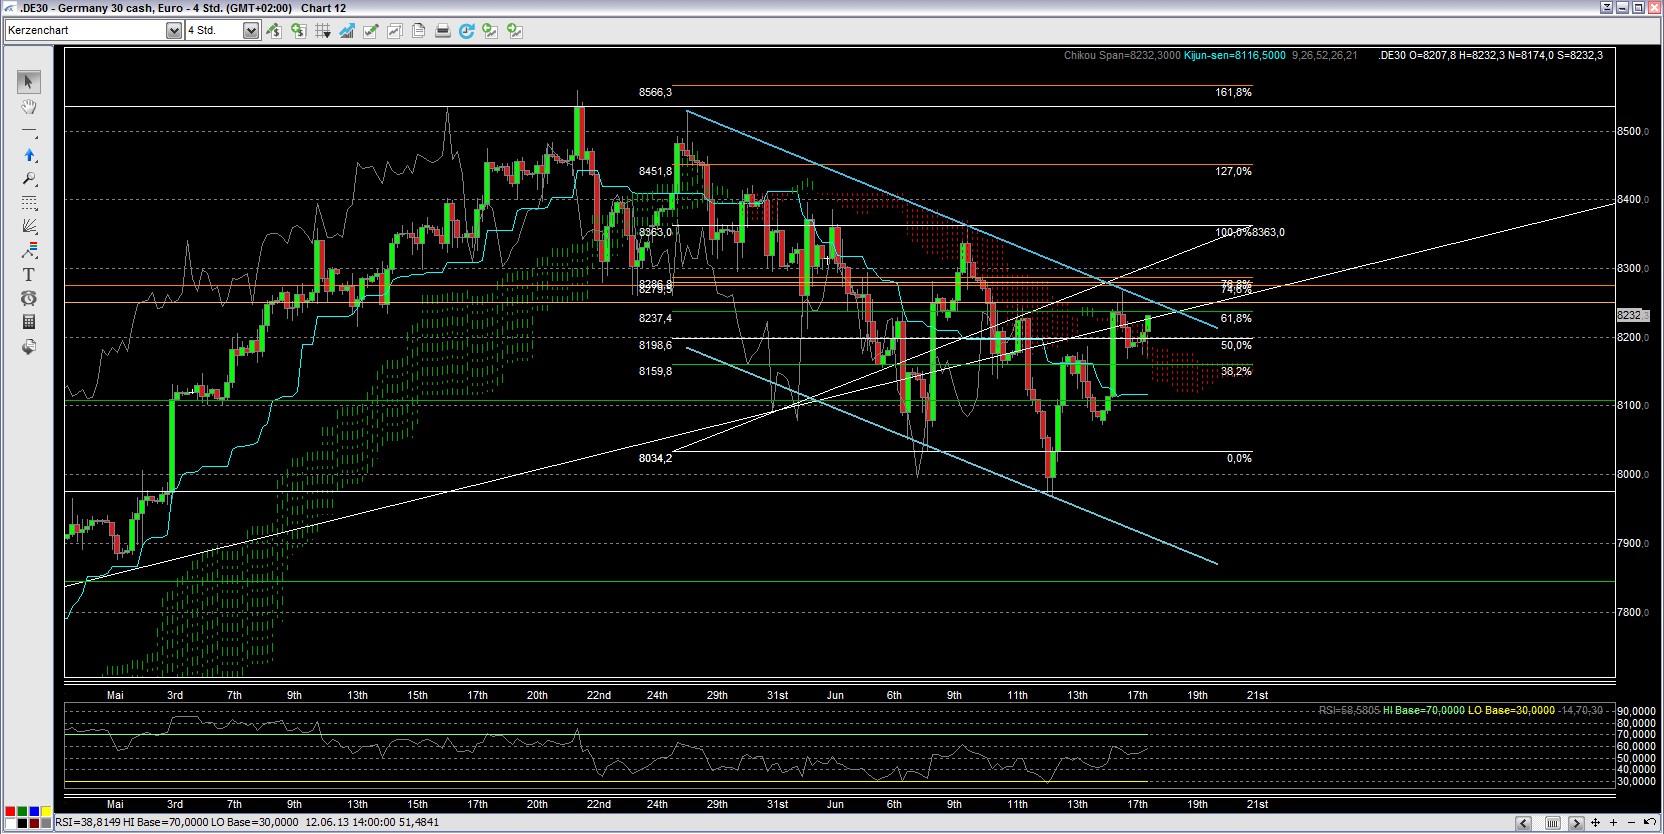The image size is (1664, 834).
Task: Choose the magnifier zoom tool
Action: [x=29, y=179]
